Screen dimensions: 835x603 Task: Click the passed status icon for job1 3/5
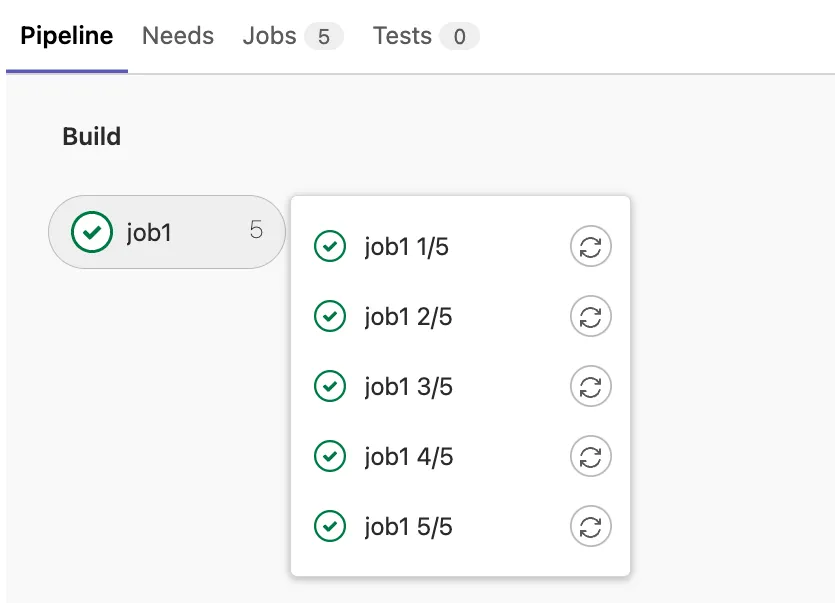point(330,386)
